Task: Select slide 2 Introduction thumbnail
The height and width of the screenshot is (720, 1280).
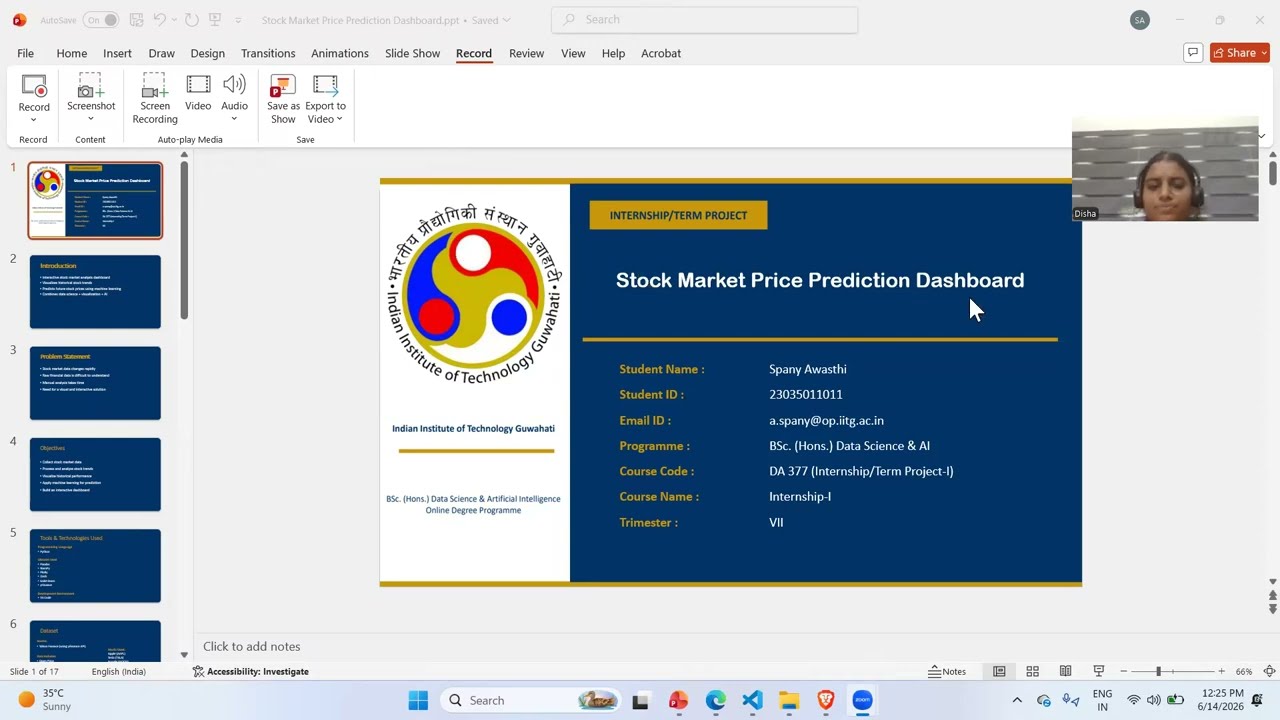Action: pyautogui.click(x=95, y=292)
